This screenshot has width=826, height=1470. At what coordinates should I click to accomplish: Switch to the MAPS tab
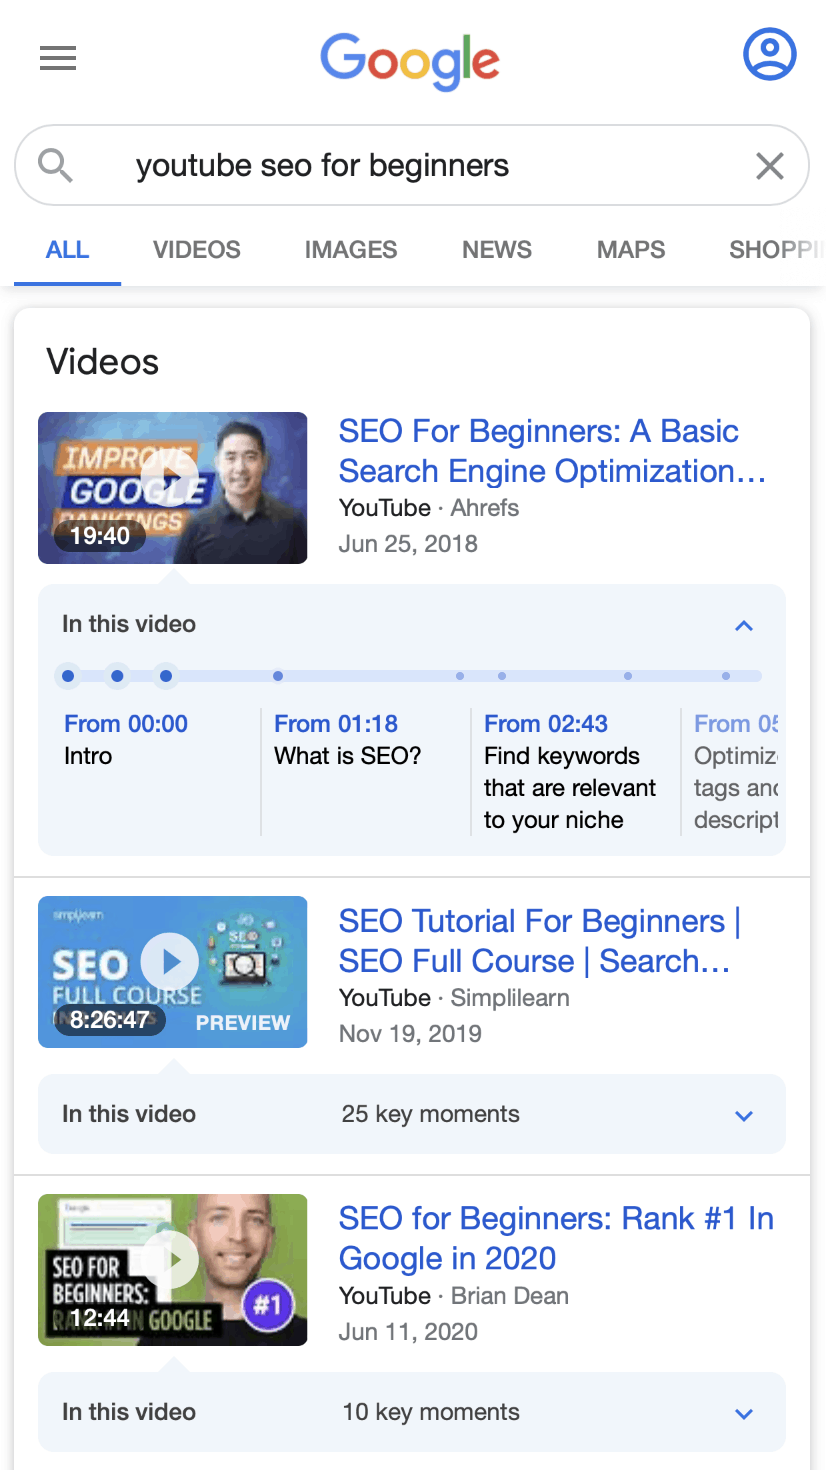(631, 250)
